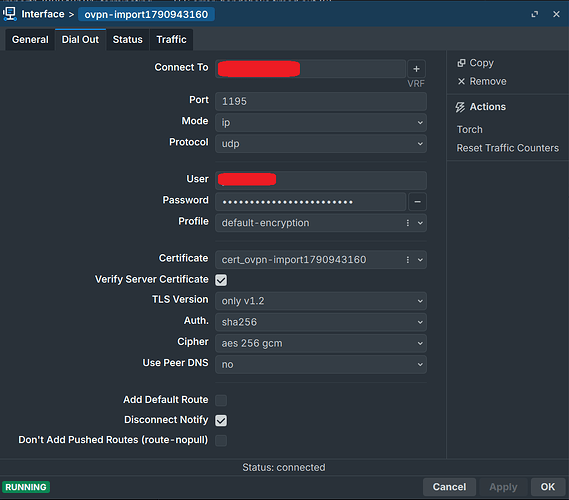Image resolution: width=569 pixels, height=500 pixels.
Task: Open the Certificate three-dot options menu
Action: tap(408, 260)
